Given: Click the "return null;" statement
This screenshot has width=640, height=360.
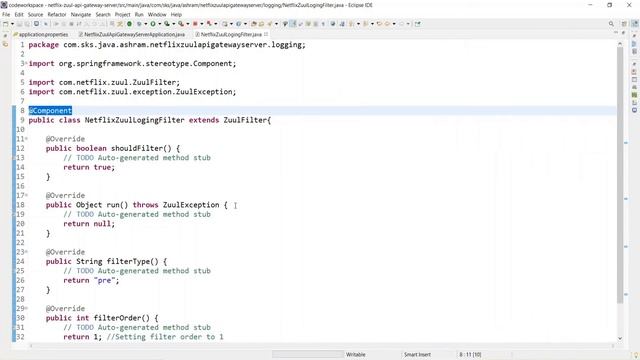Looking at the screenshot, I should coord(89,224).
